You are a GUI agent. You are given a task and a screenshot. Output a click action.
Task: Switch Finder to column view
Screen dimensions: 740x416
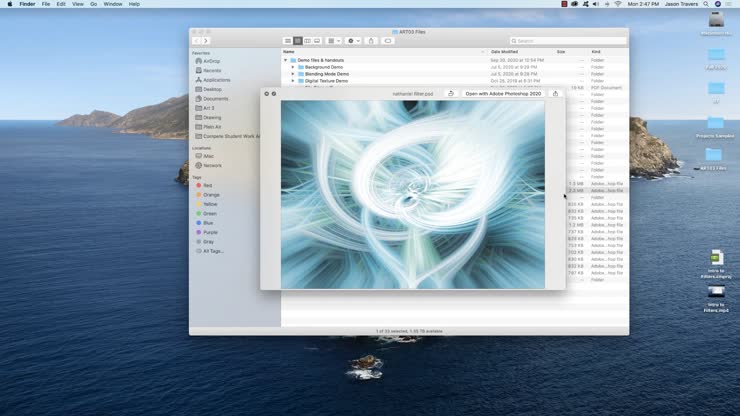(307, 41)
